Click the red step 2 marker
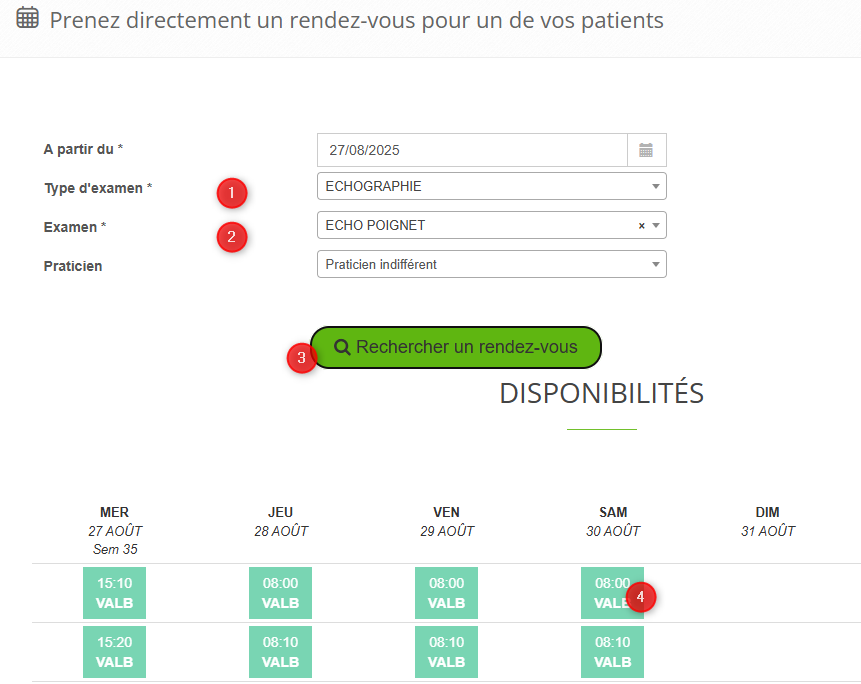Image resolution: width=861 pixels, height=684 pixels. [232, 237]
